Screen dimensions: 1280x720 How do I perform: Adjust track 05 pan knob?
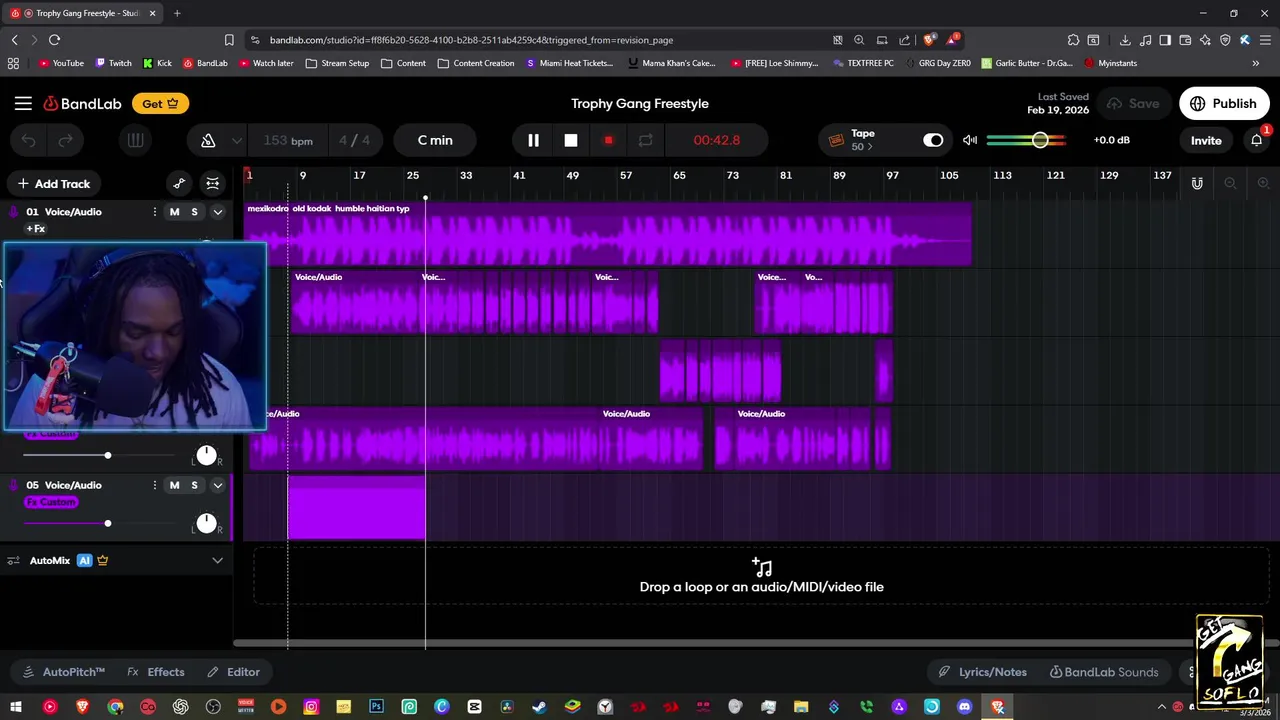point(206,523)
